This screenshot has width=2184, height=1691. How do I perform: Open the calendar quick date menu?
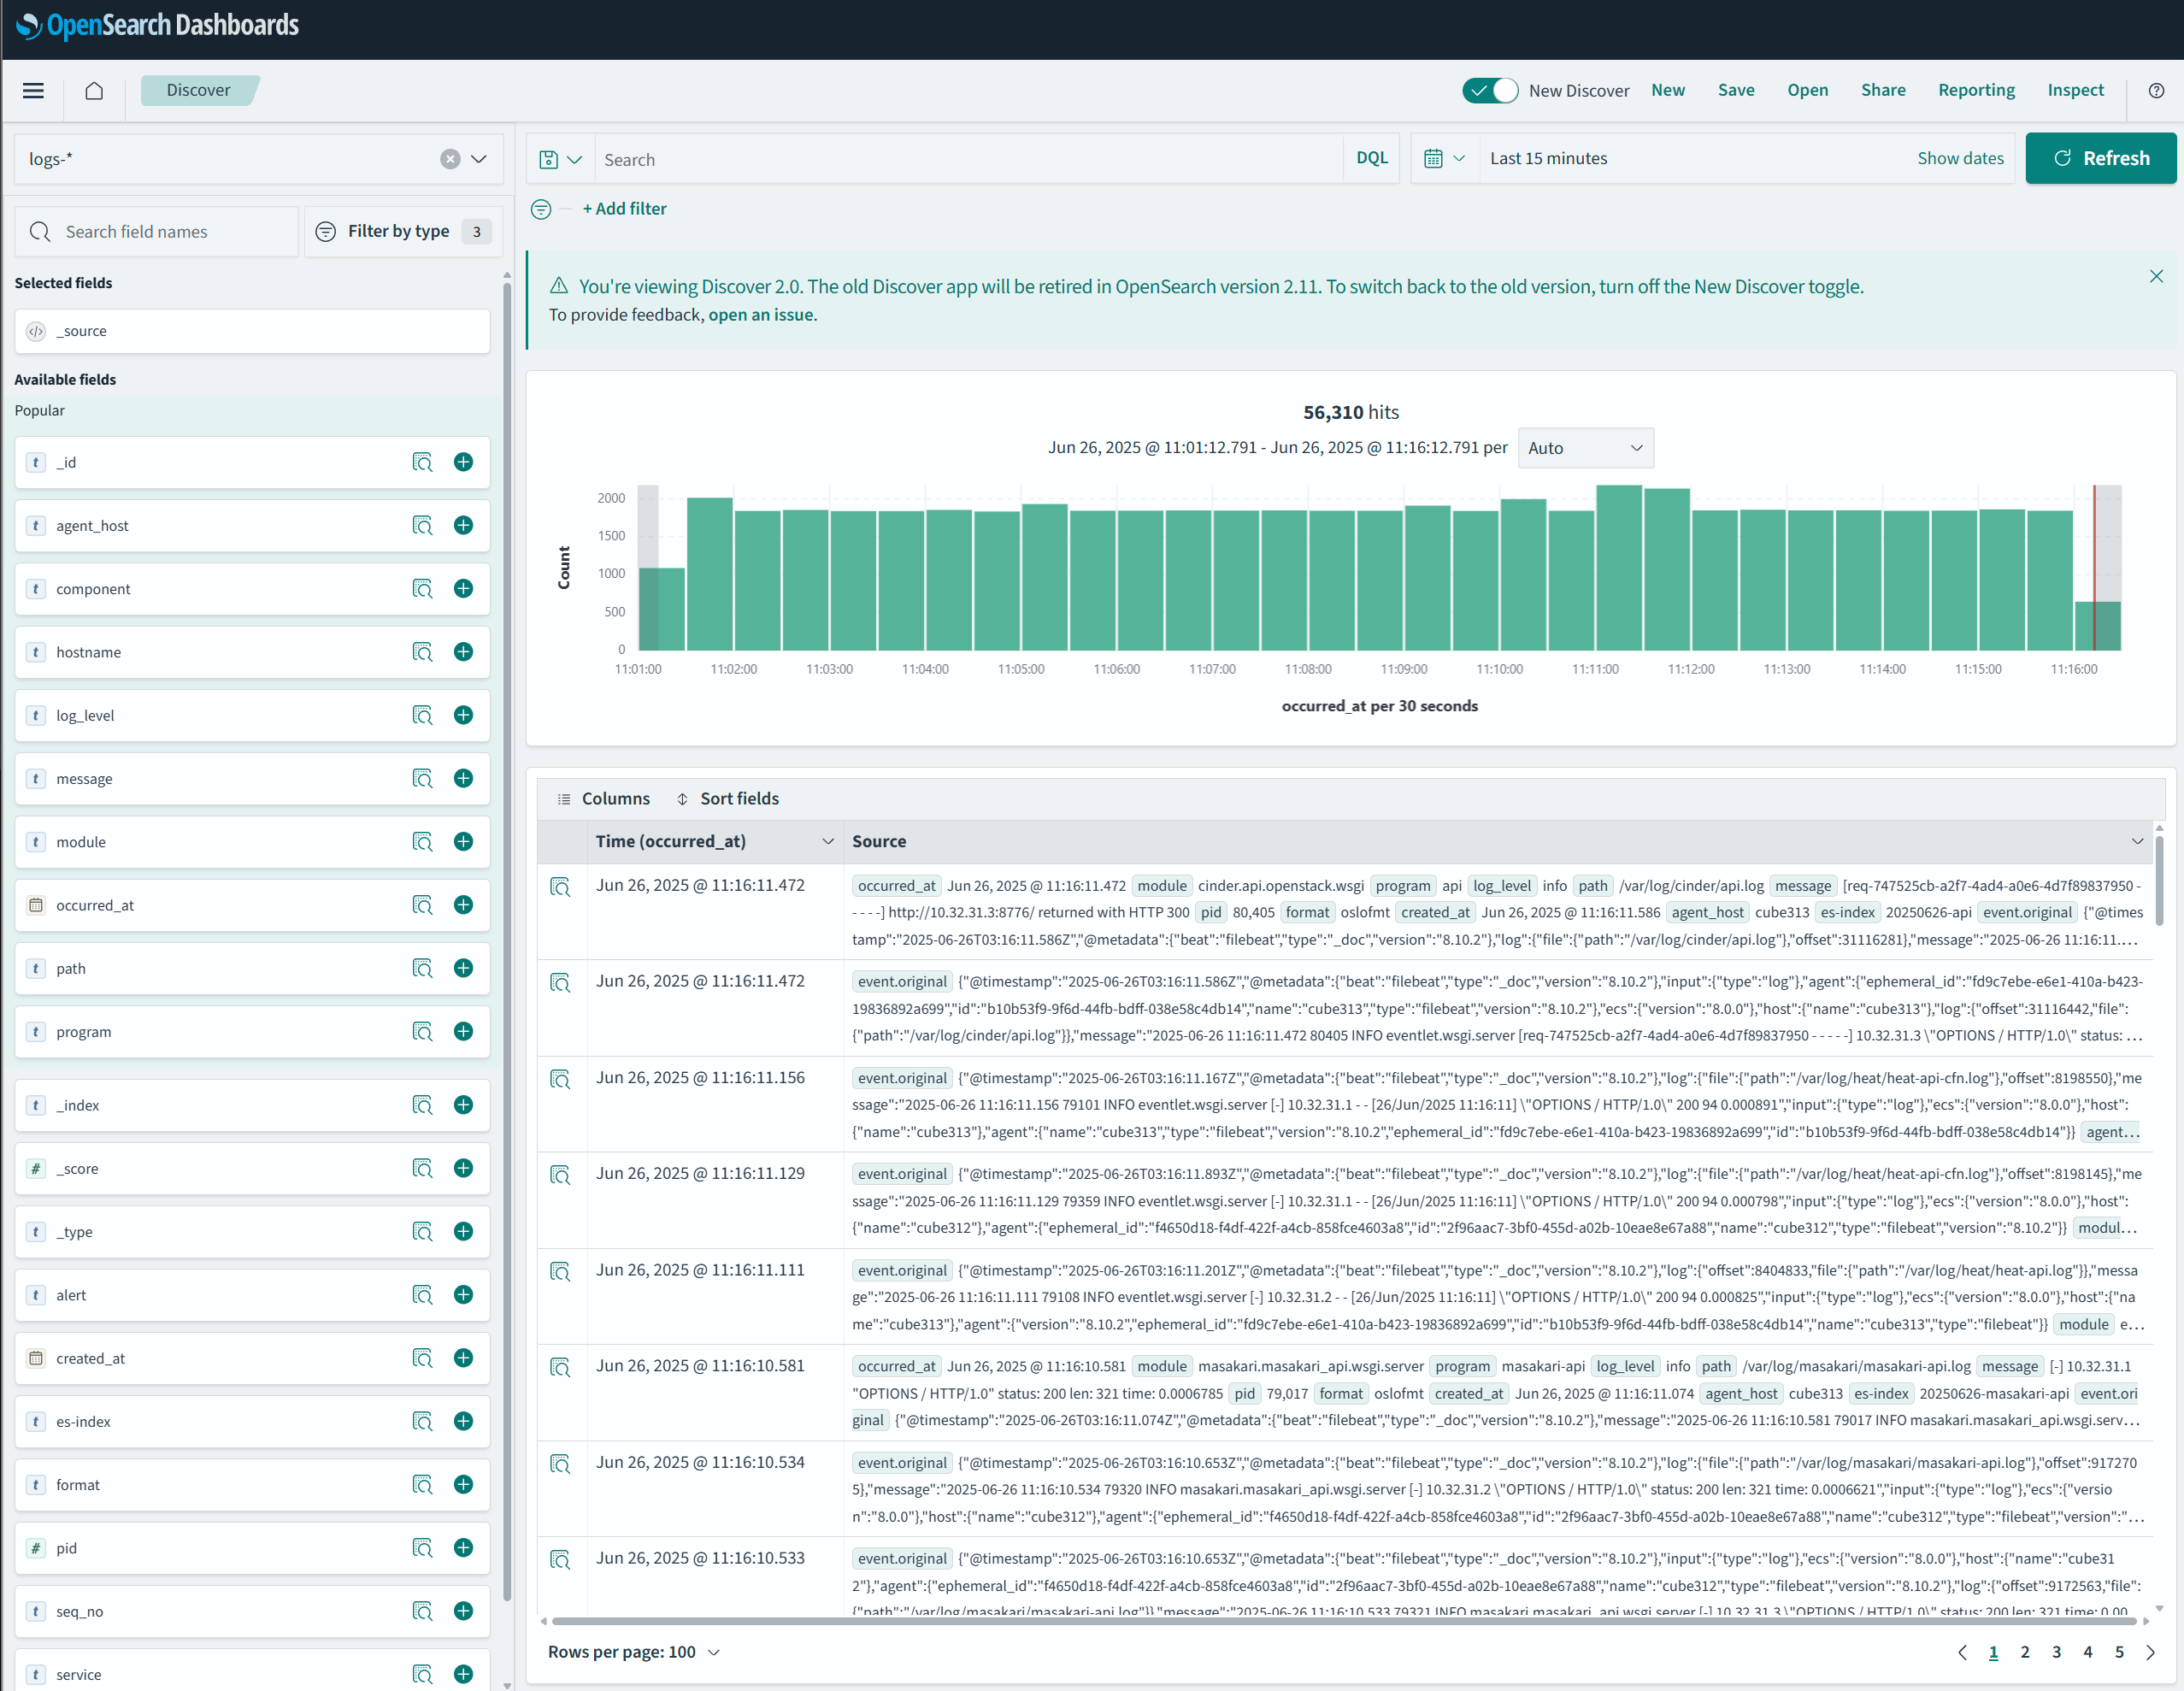[1444, 159]
